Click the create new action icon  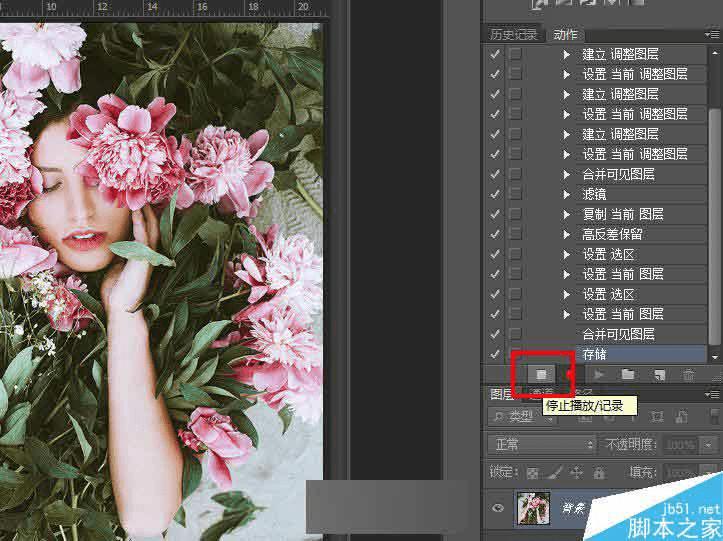click(x=659, y=375)
